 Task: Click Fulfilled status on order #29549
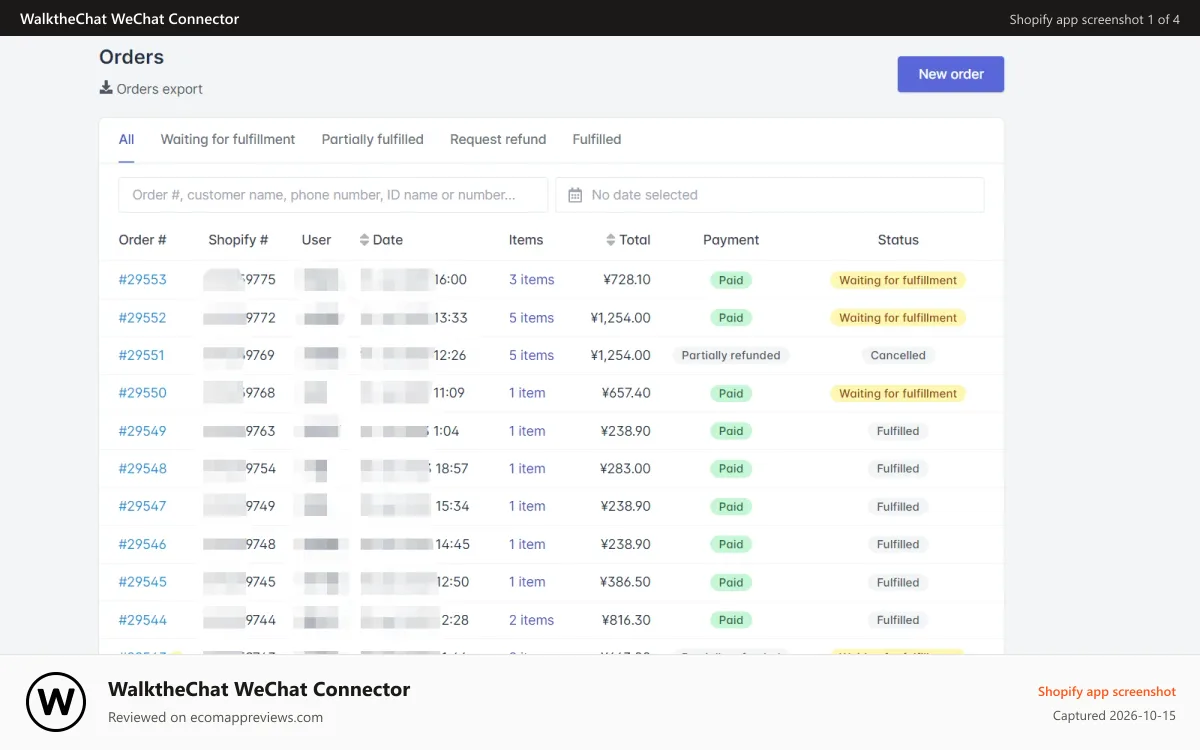point(898,431)
